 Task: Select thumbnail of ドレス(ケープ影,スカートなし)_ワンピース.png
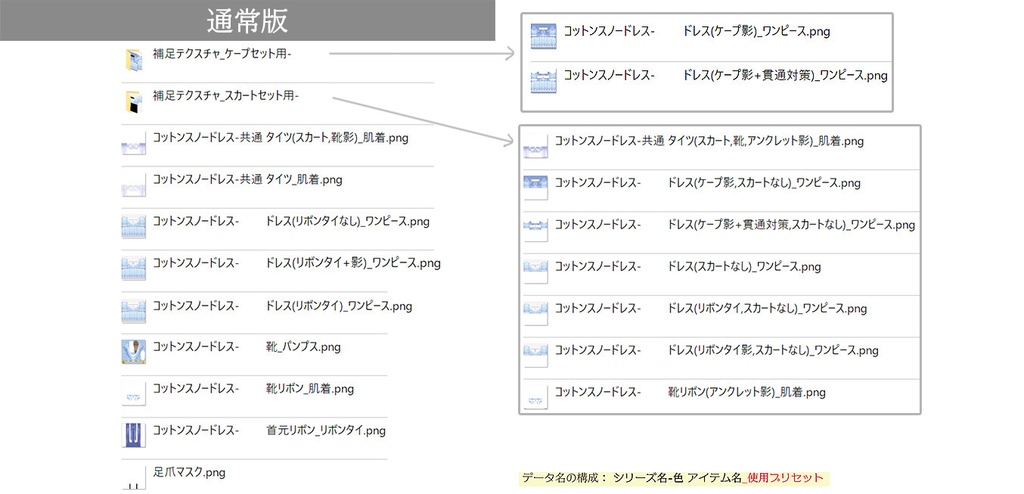click(x=536, y=189)
